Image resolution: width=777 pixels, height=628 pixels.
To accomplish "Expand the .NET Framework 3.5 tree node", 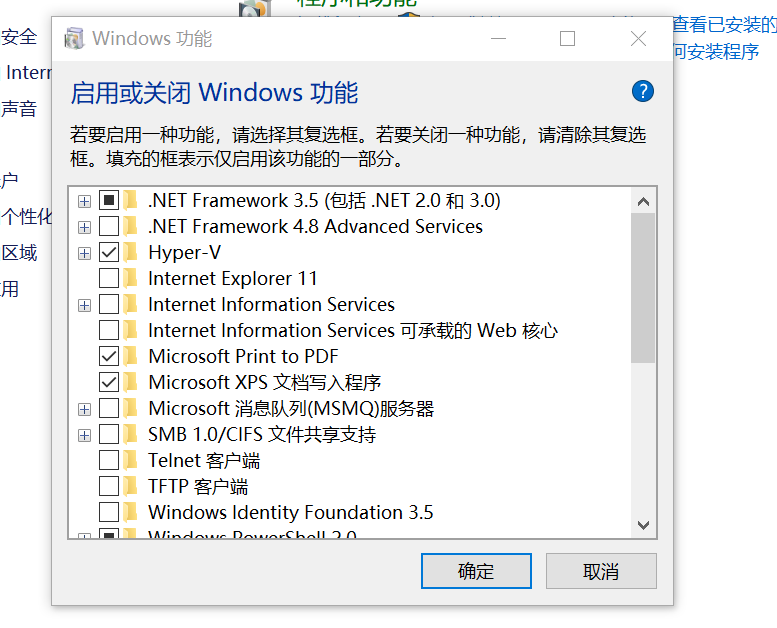I will pyautogui.click(x=85, y=201).
